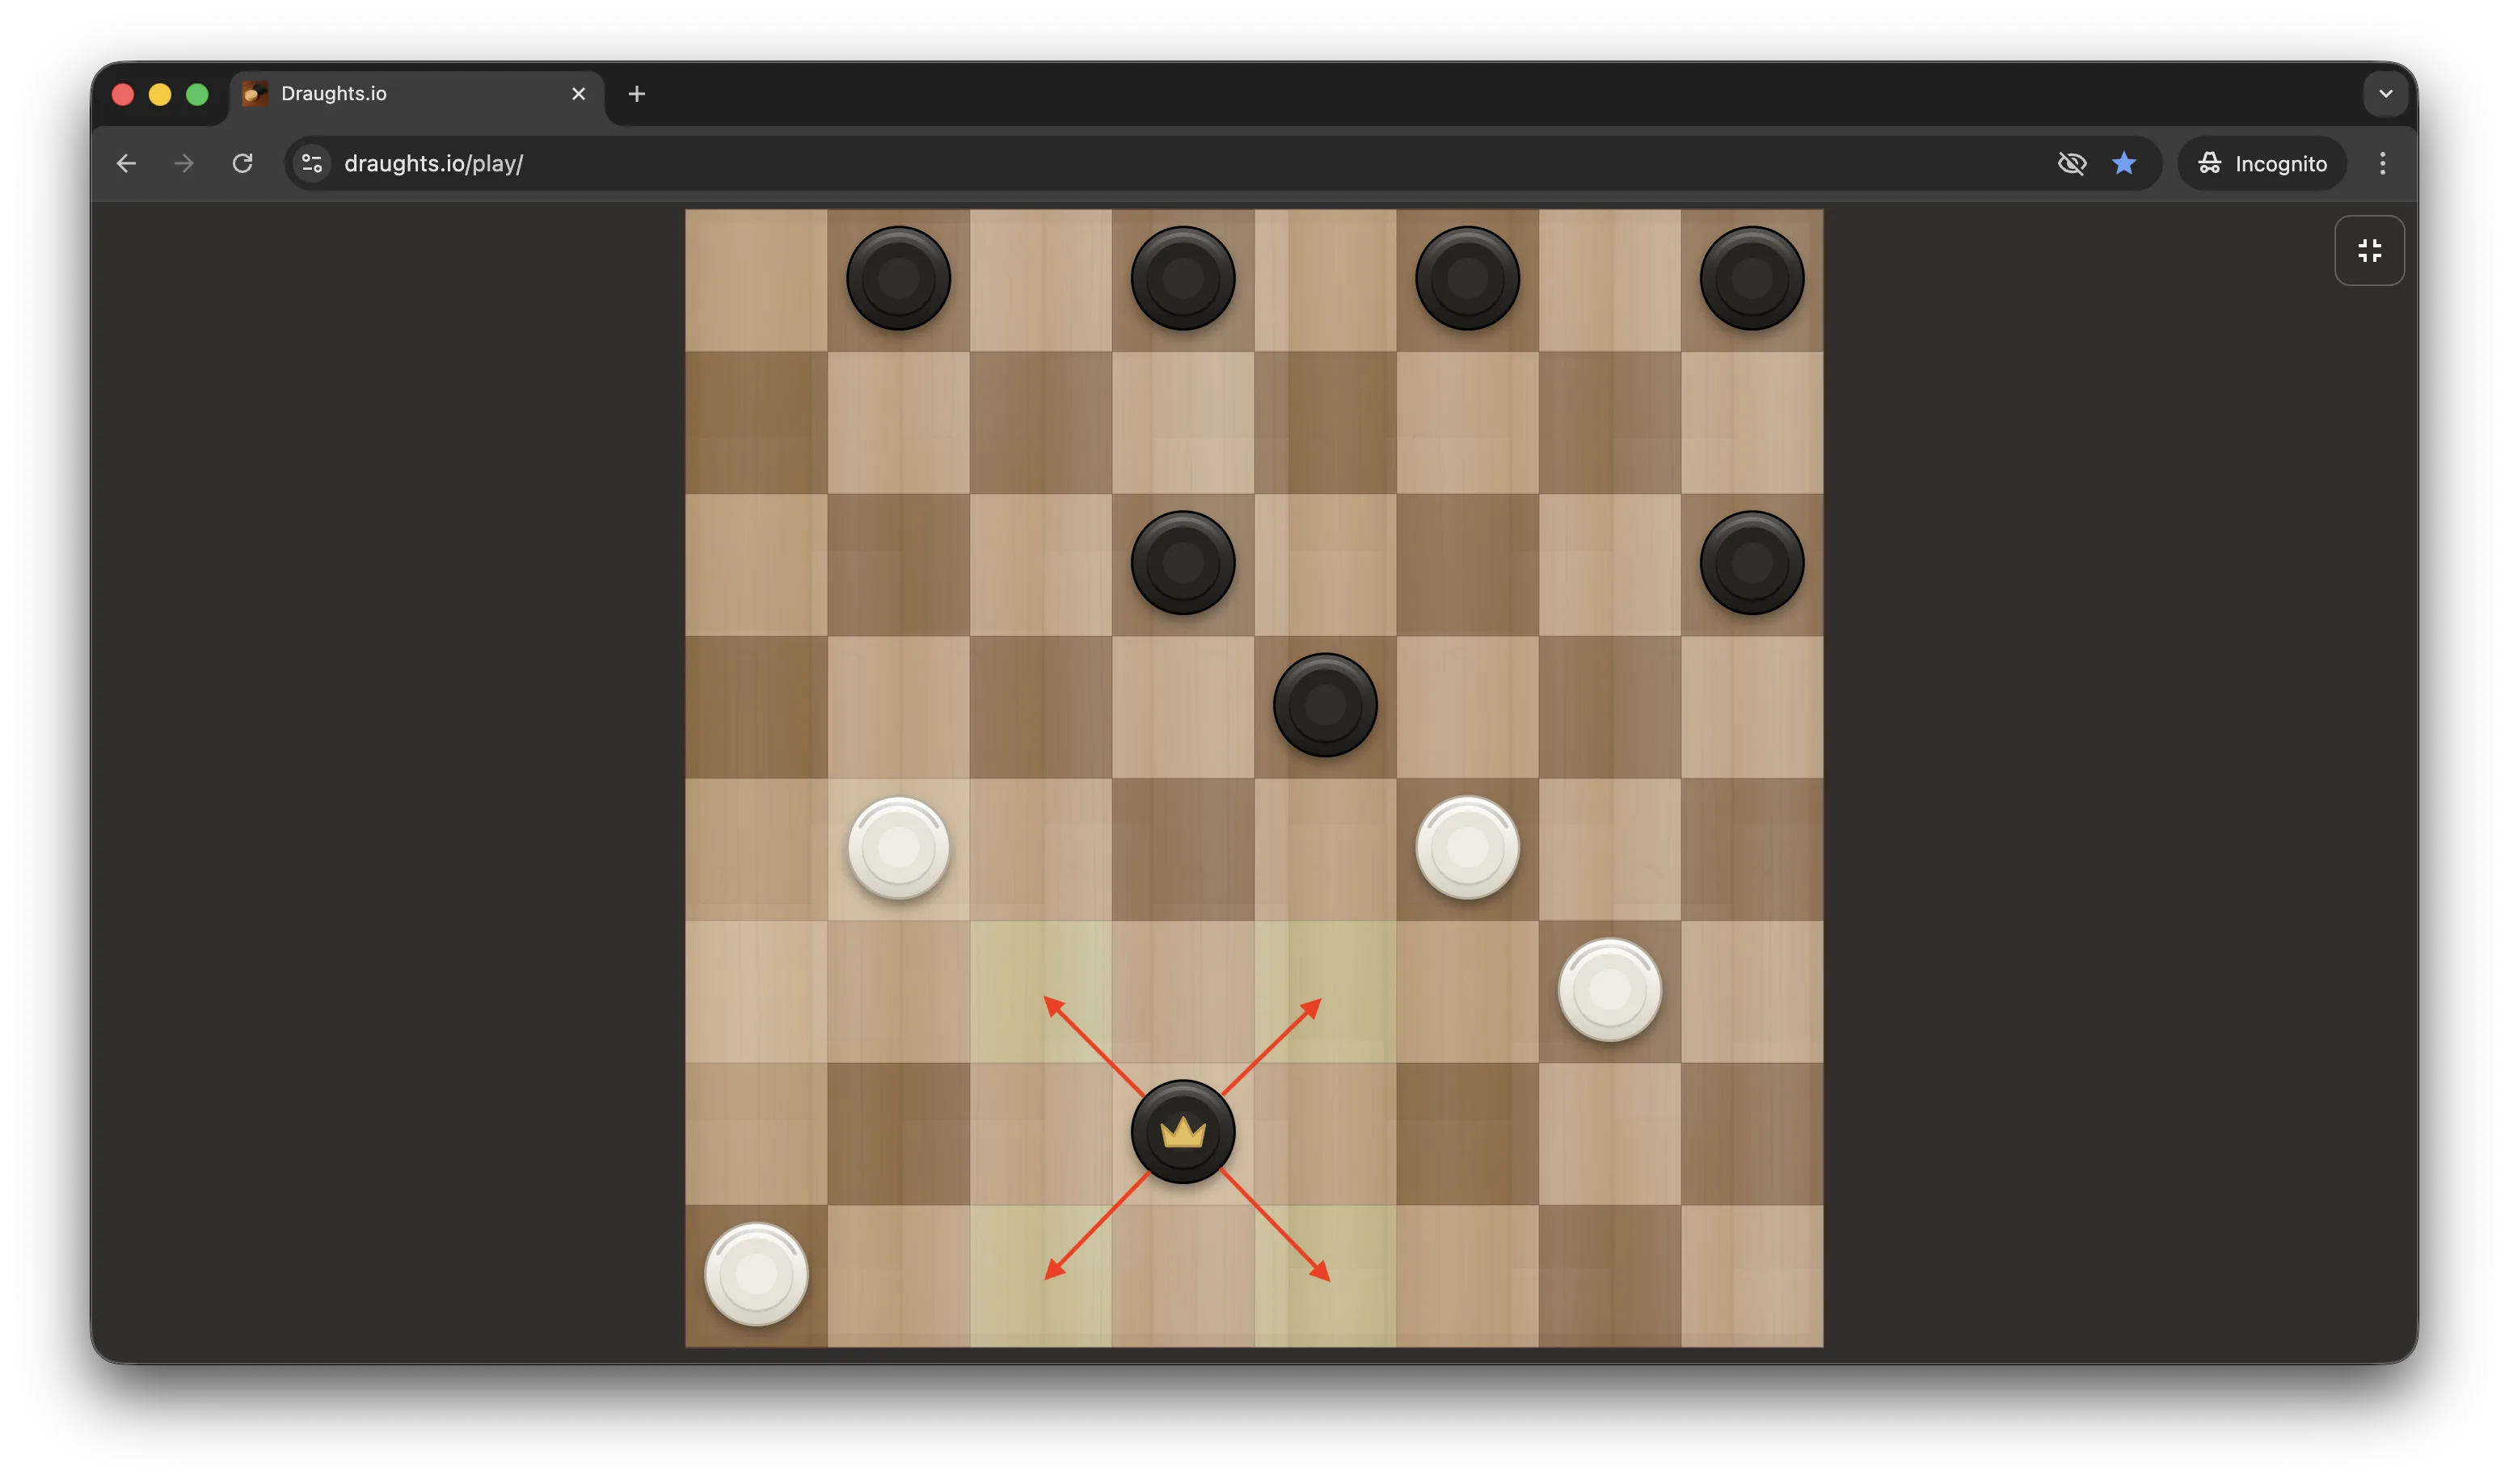
Task: Click the reload page icon
Action: [241, 163]
